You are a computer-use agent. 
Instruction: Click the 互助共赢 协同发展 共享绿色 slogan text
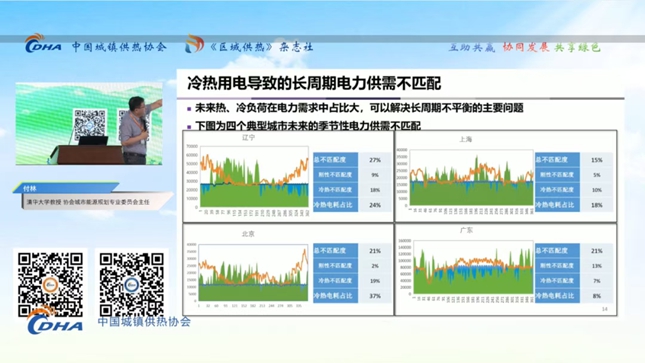click(524, 47)
